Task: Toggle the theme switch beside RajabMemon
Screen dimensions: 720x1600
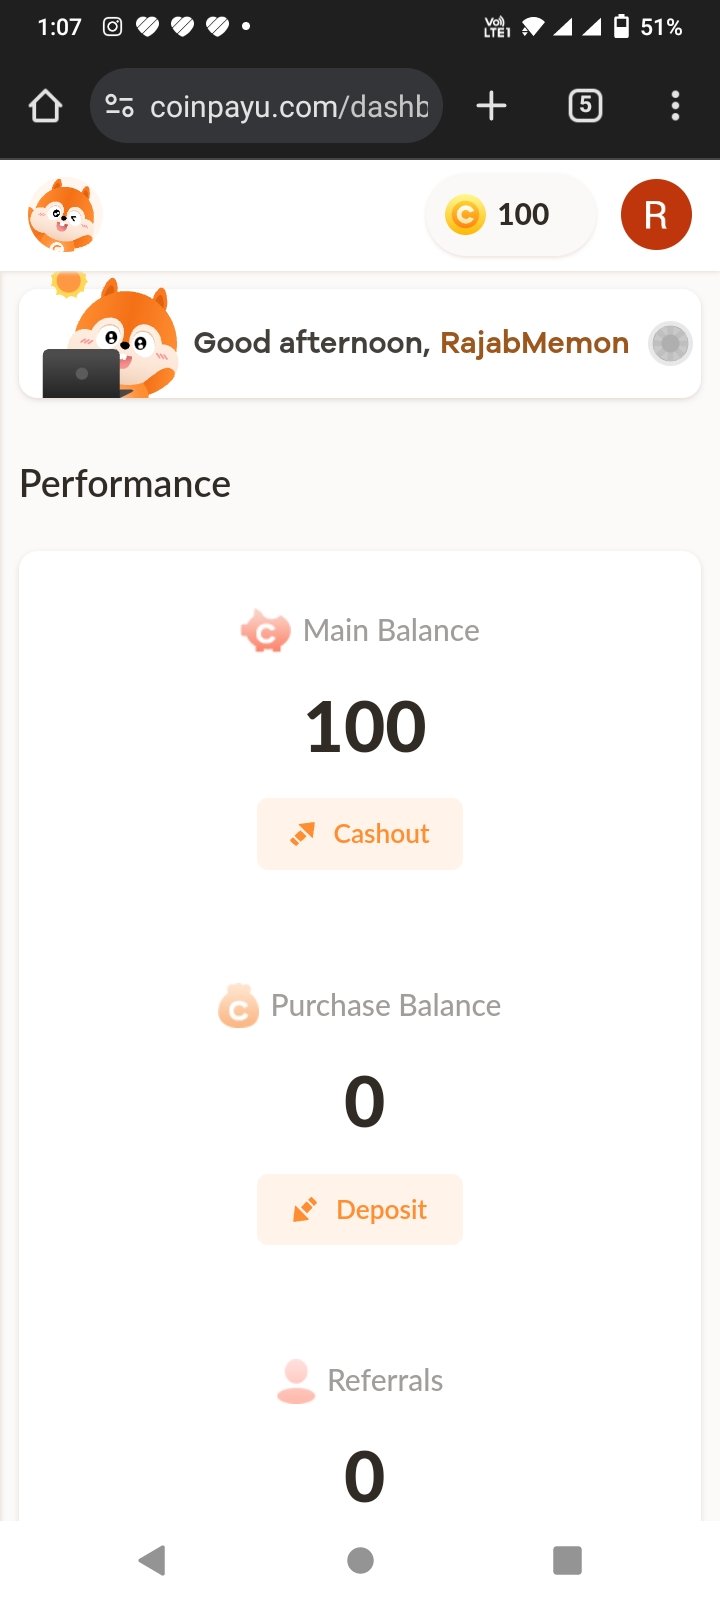Action: pos(670,343)
